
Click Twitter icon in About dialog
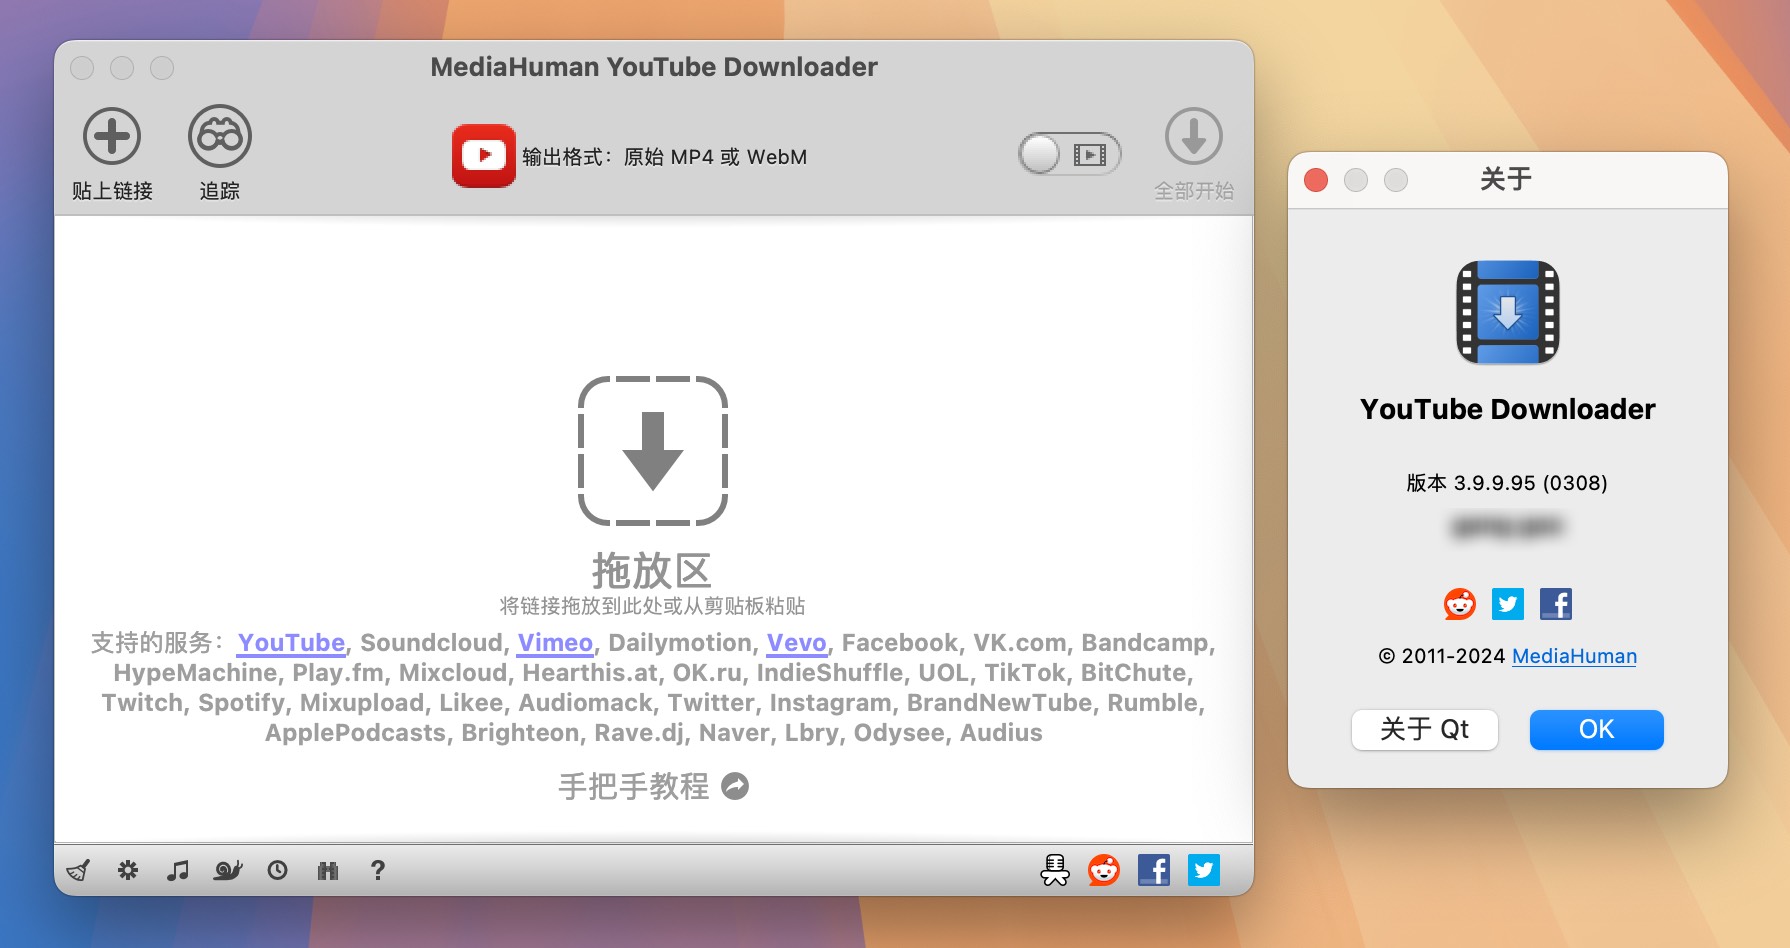coord(1508,604)
